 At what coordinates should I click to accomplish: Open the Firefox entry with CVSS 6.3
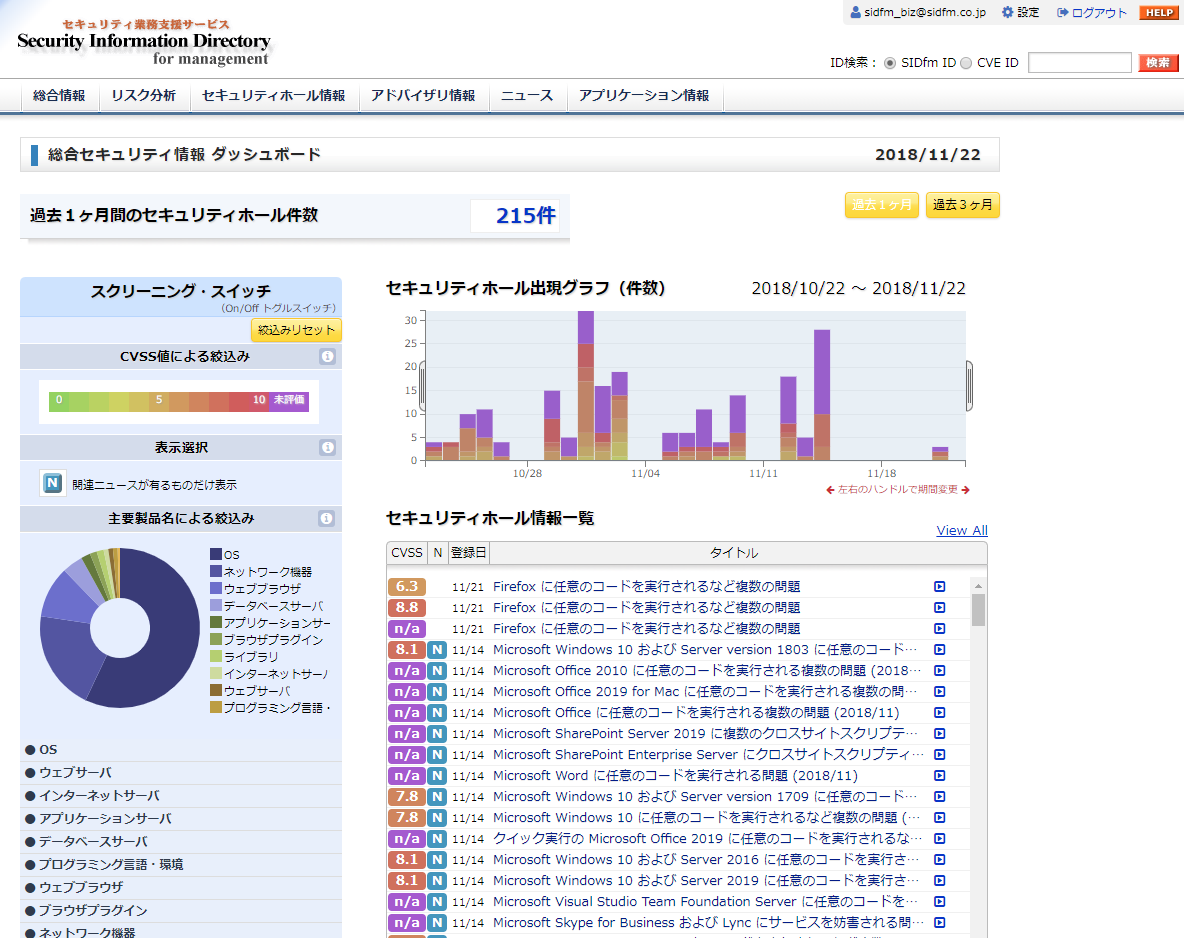pos(646,587)
